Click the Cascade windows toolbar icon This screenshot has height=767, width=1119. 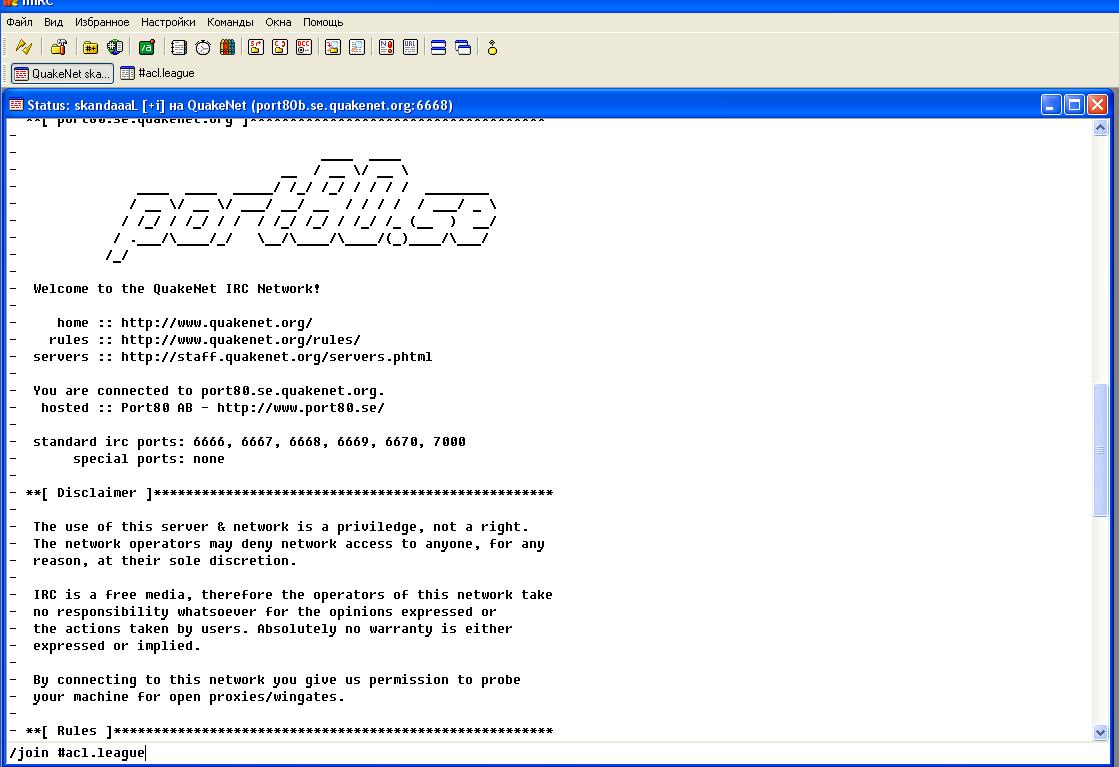pyautogui.click(x=463, y=48)
